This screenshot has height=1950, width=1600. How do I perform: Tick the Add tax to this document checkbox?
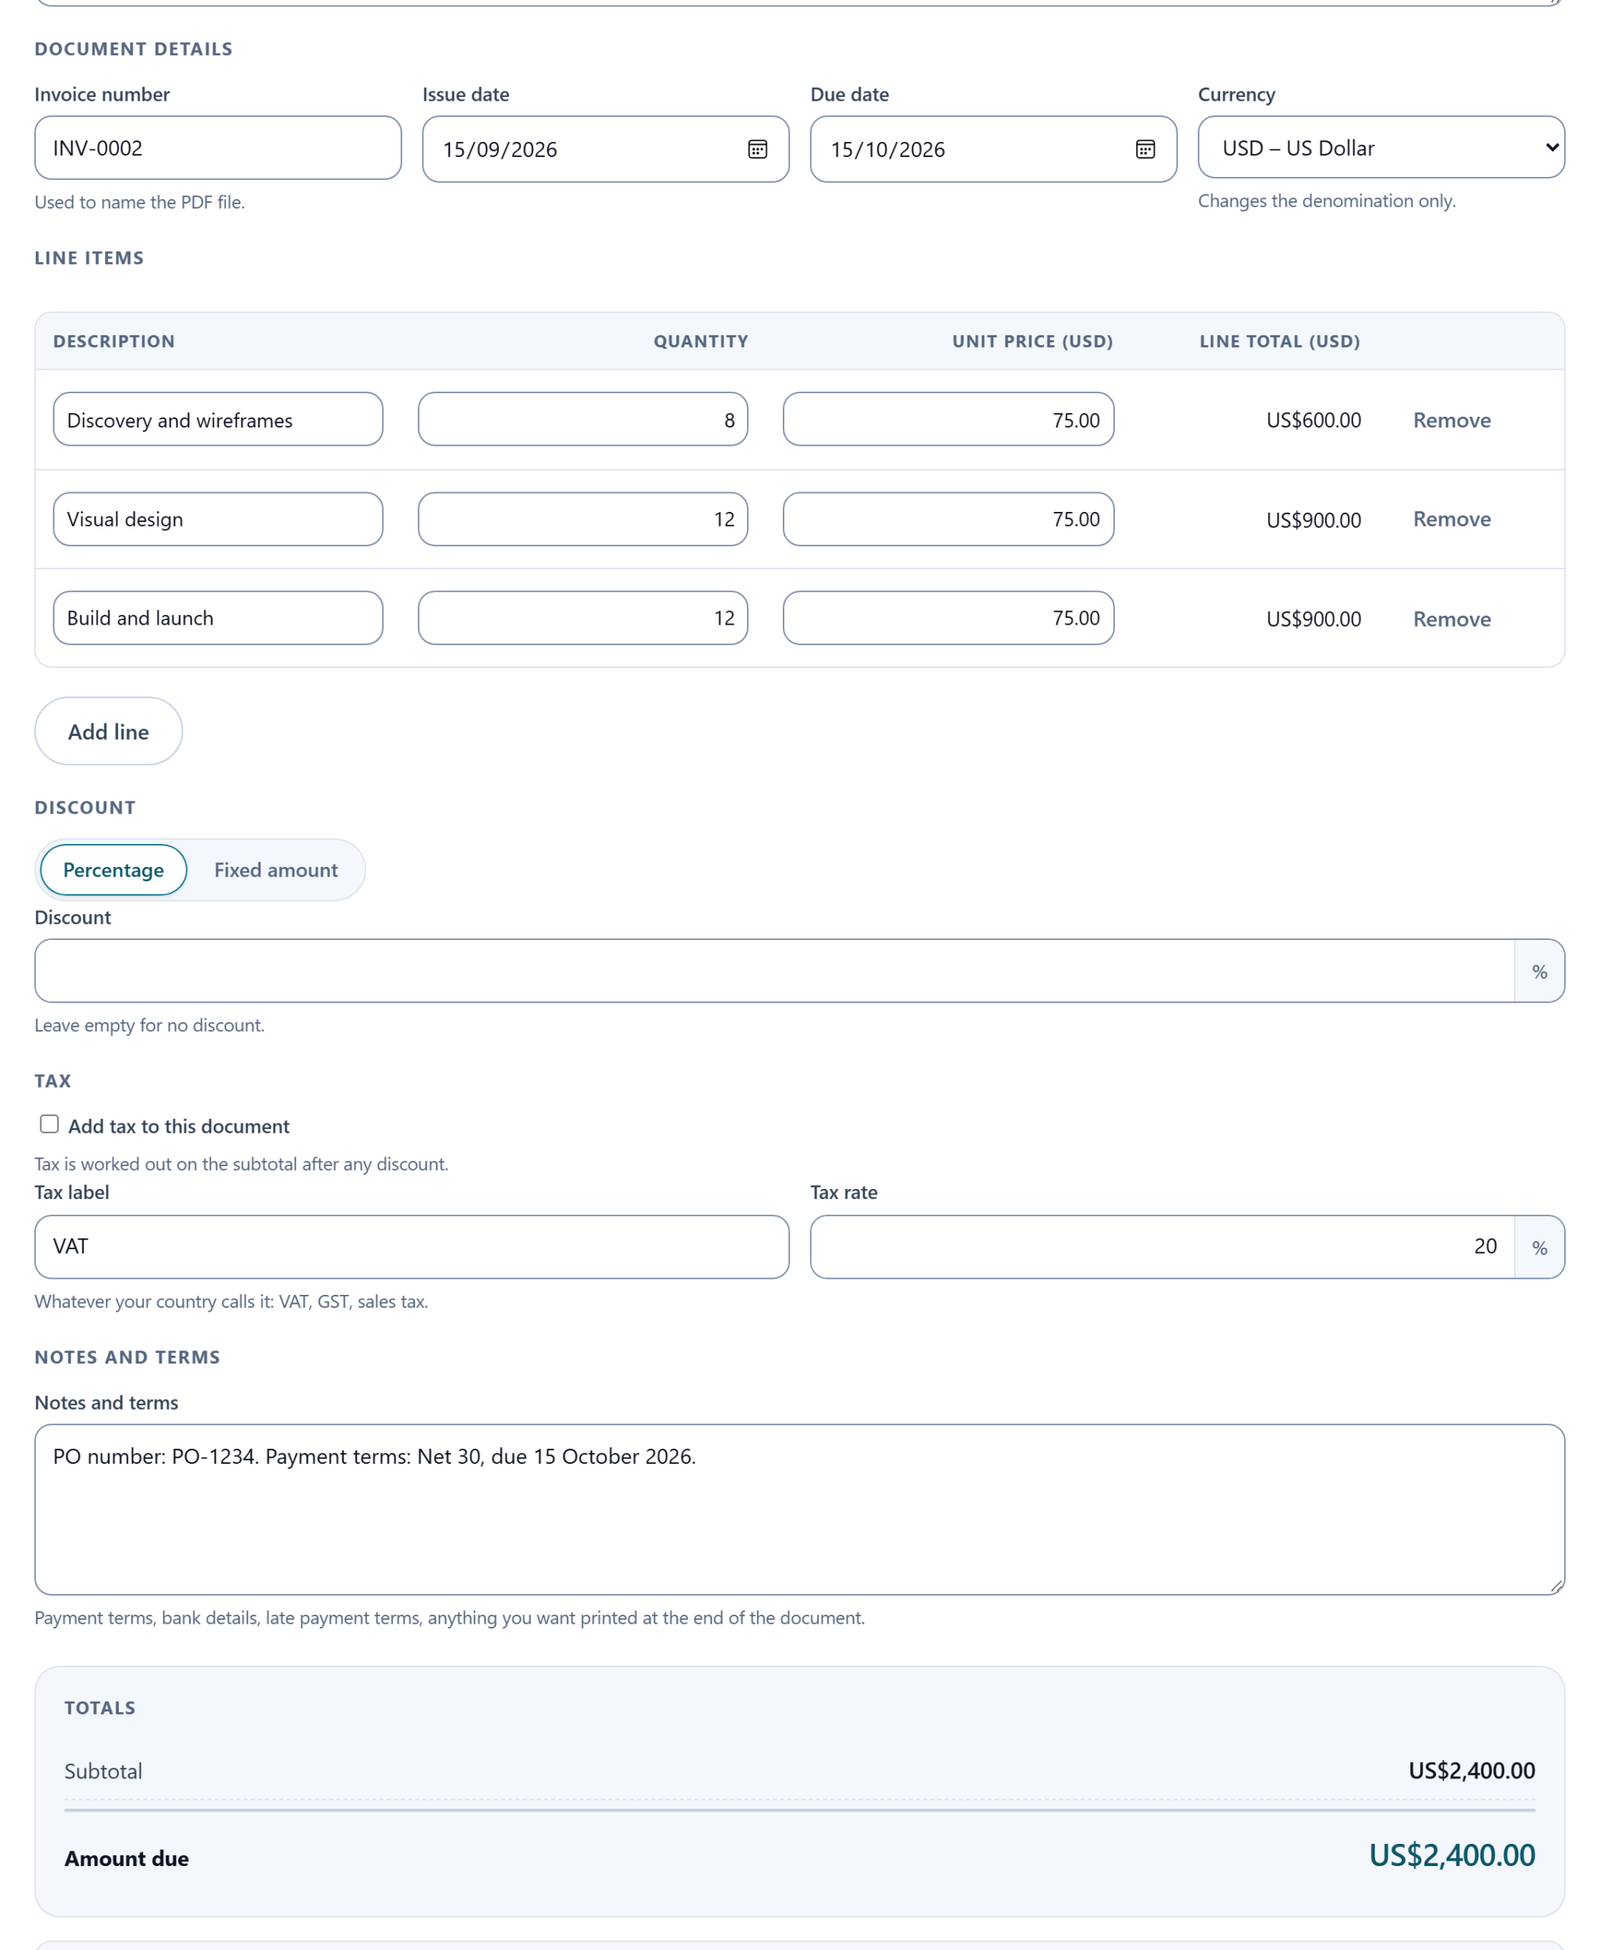(49, 1124)
